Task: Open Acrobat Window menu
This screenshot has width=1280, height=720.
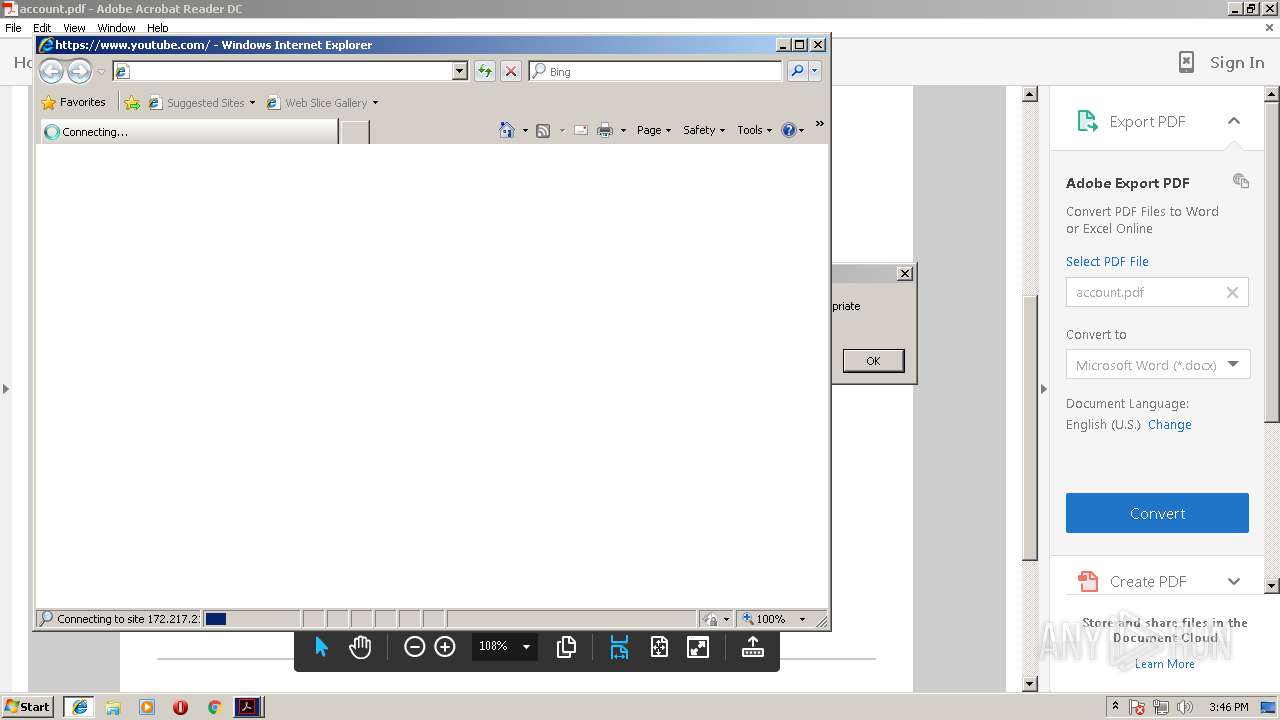Action: tap(116, 28)
